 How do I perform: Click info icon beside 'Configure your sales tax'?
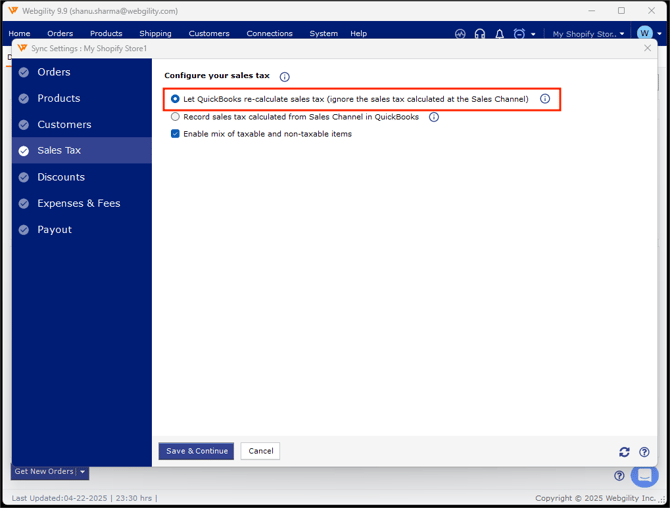(285, 77)
